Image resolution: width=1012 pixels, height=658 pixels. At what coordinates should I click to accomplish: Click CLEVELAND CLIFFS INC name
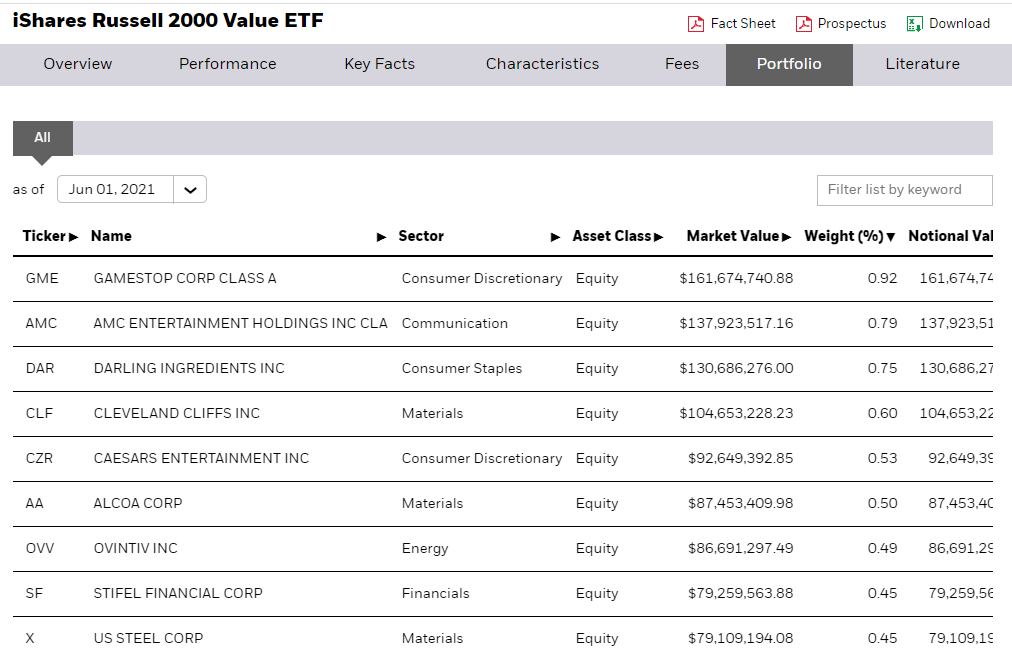177,414
